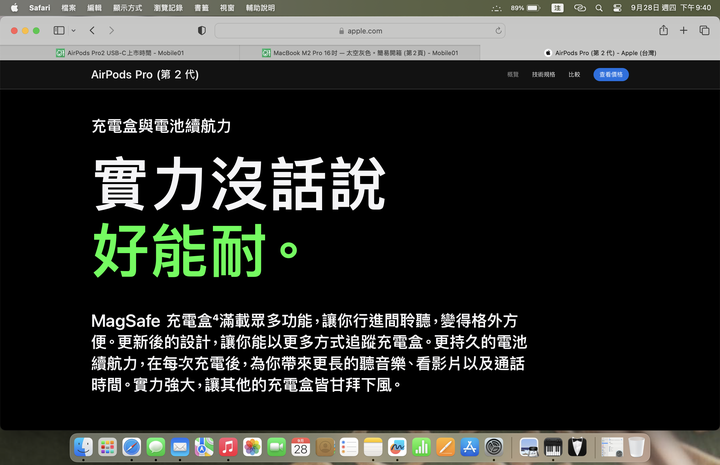Open the 書籤 menu
Viewport: 720px width, 465px height.
[202, 8]
